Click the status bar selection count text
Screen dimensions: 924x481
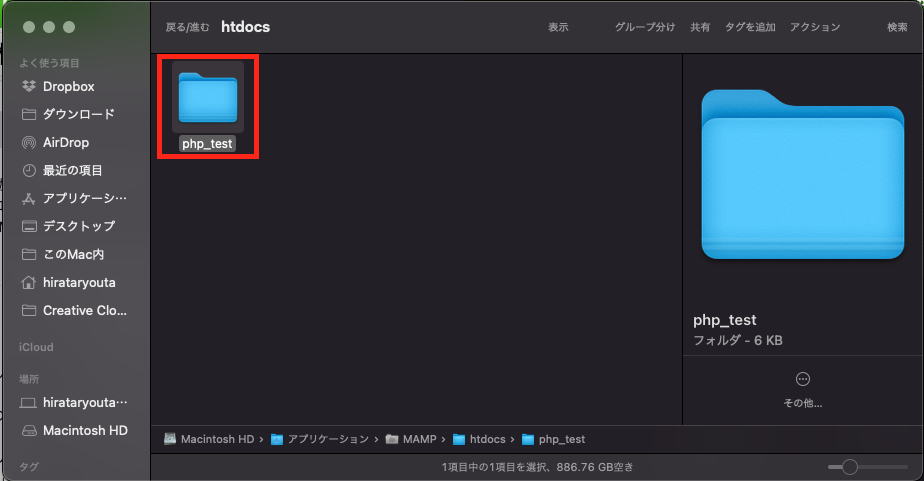pyautogui.click(x=537, y=467)
